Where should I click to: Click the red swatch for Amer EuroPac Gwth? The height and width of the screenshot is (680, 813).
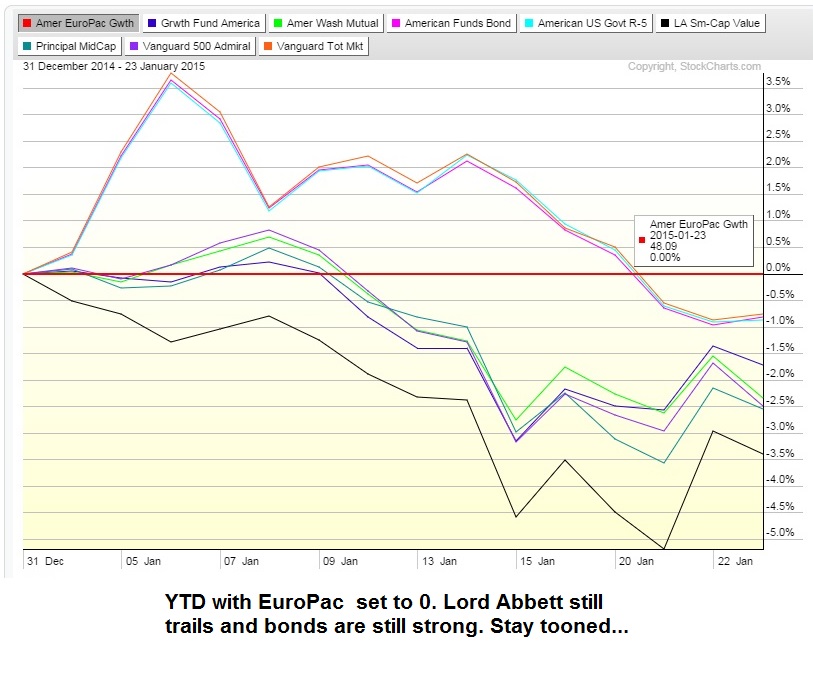[x=27, y=23]
